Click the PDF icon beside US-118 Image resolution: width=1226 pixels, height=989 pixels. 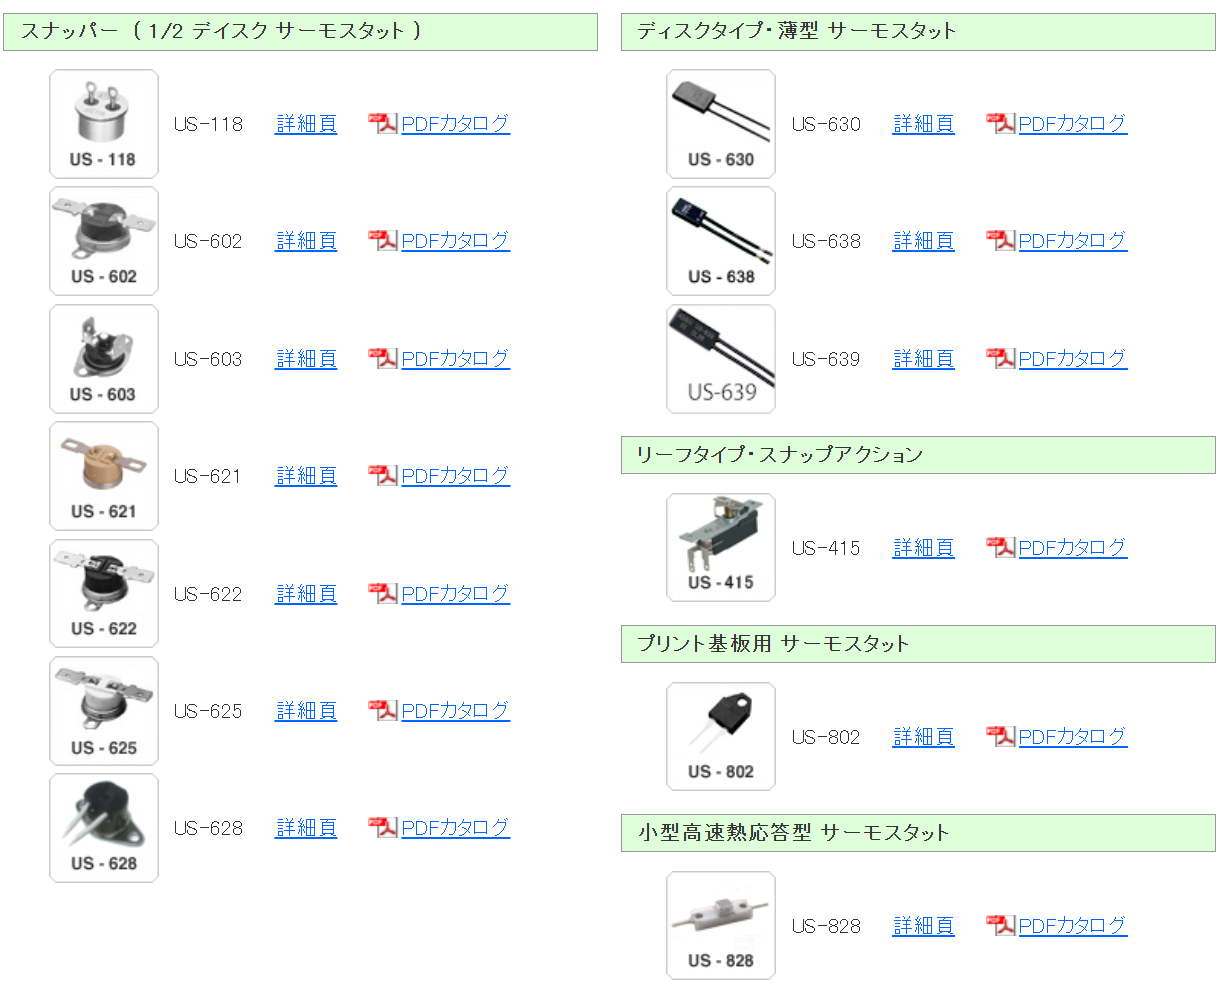(383, 124)
